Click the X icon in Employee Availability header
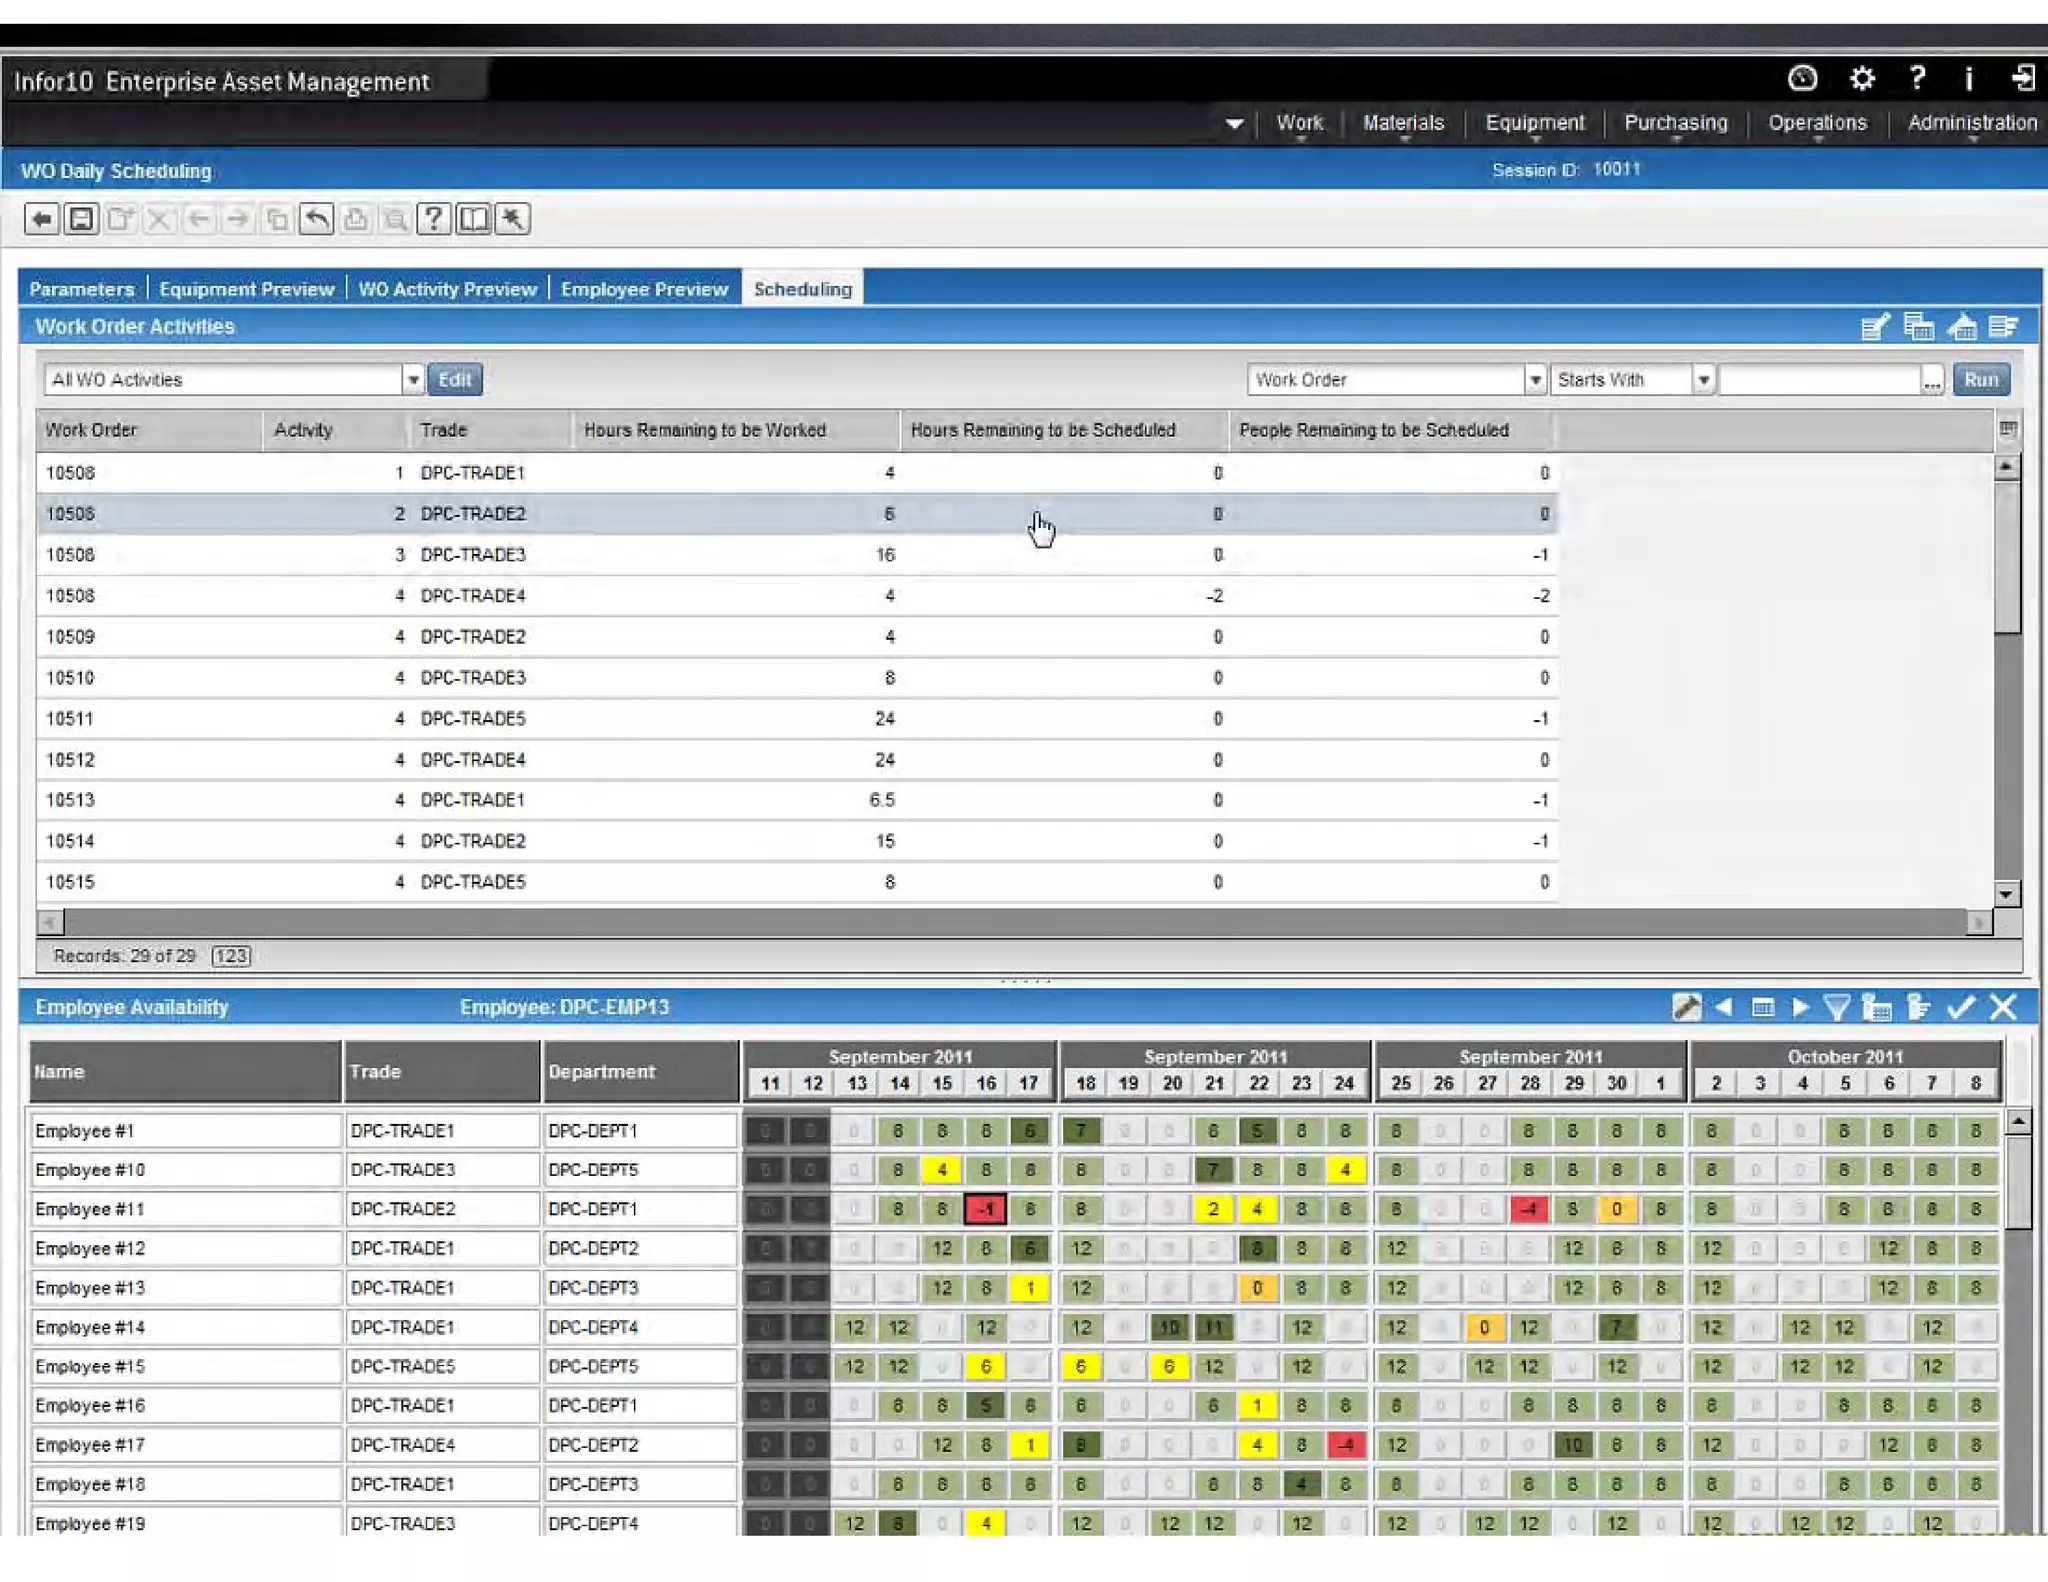The width and height of the screenshot is (2048, 1582). (2003, 1007)
